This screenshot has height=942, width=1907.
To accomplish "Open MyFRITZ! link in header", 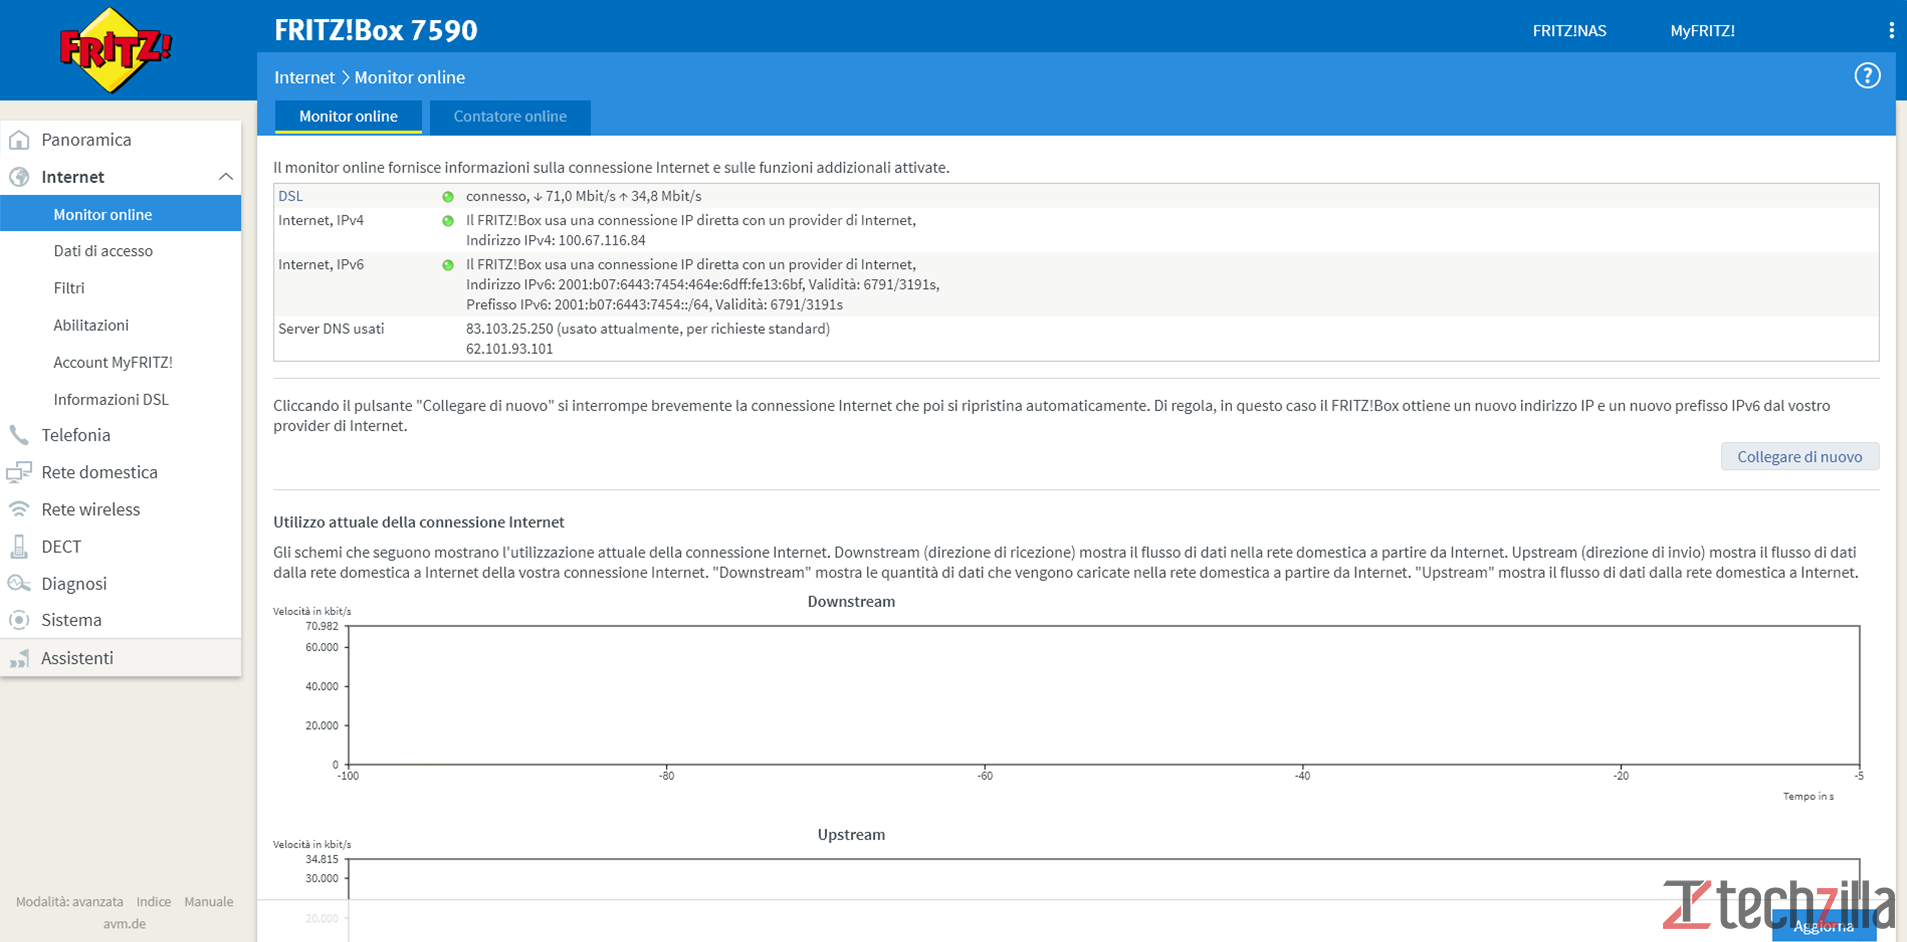I will [1702, 31].
